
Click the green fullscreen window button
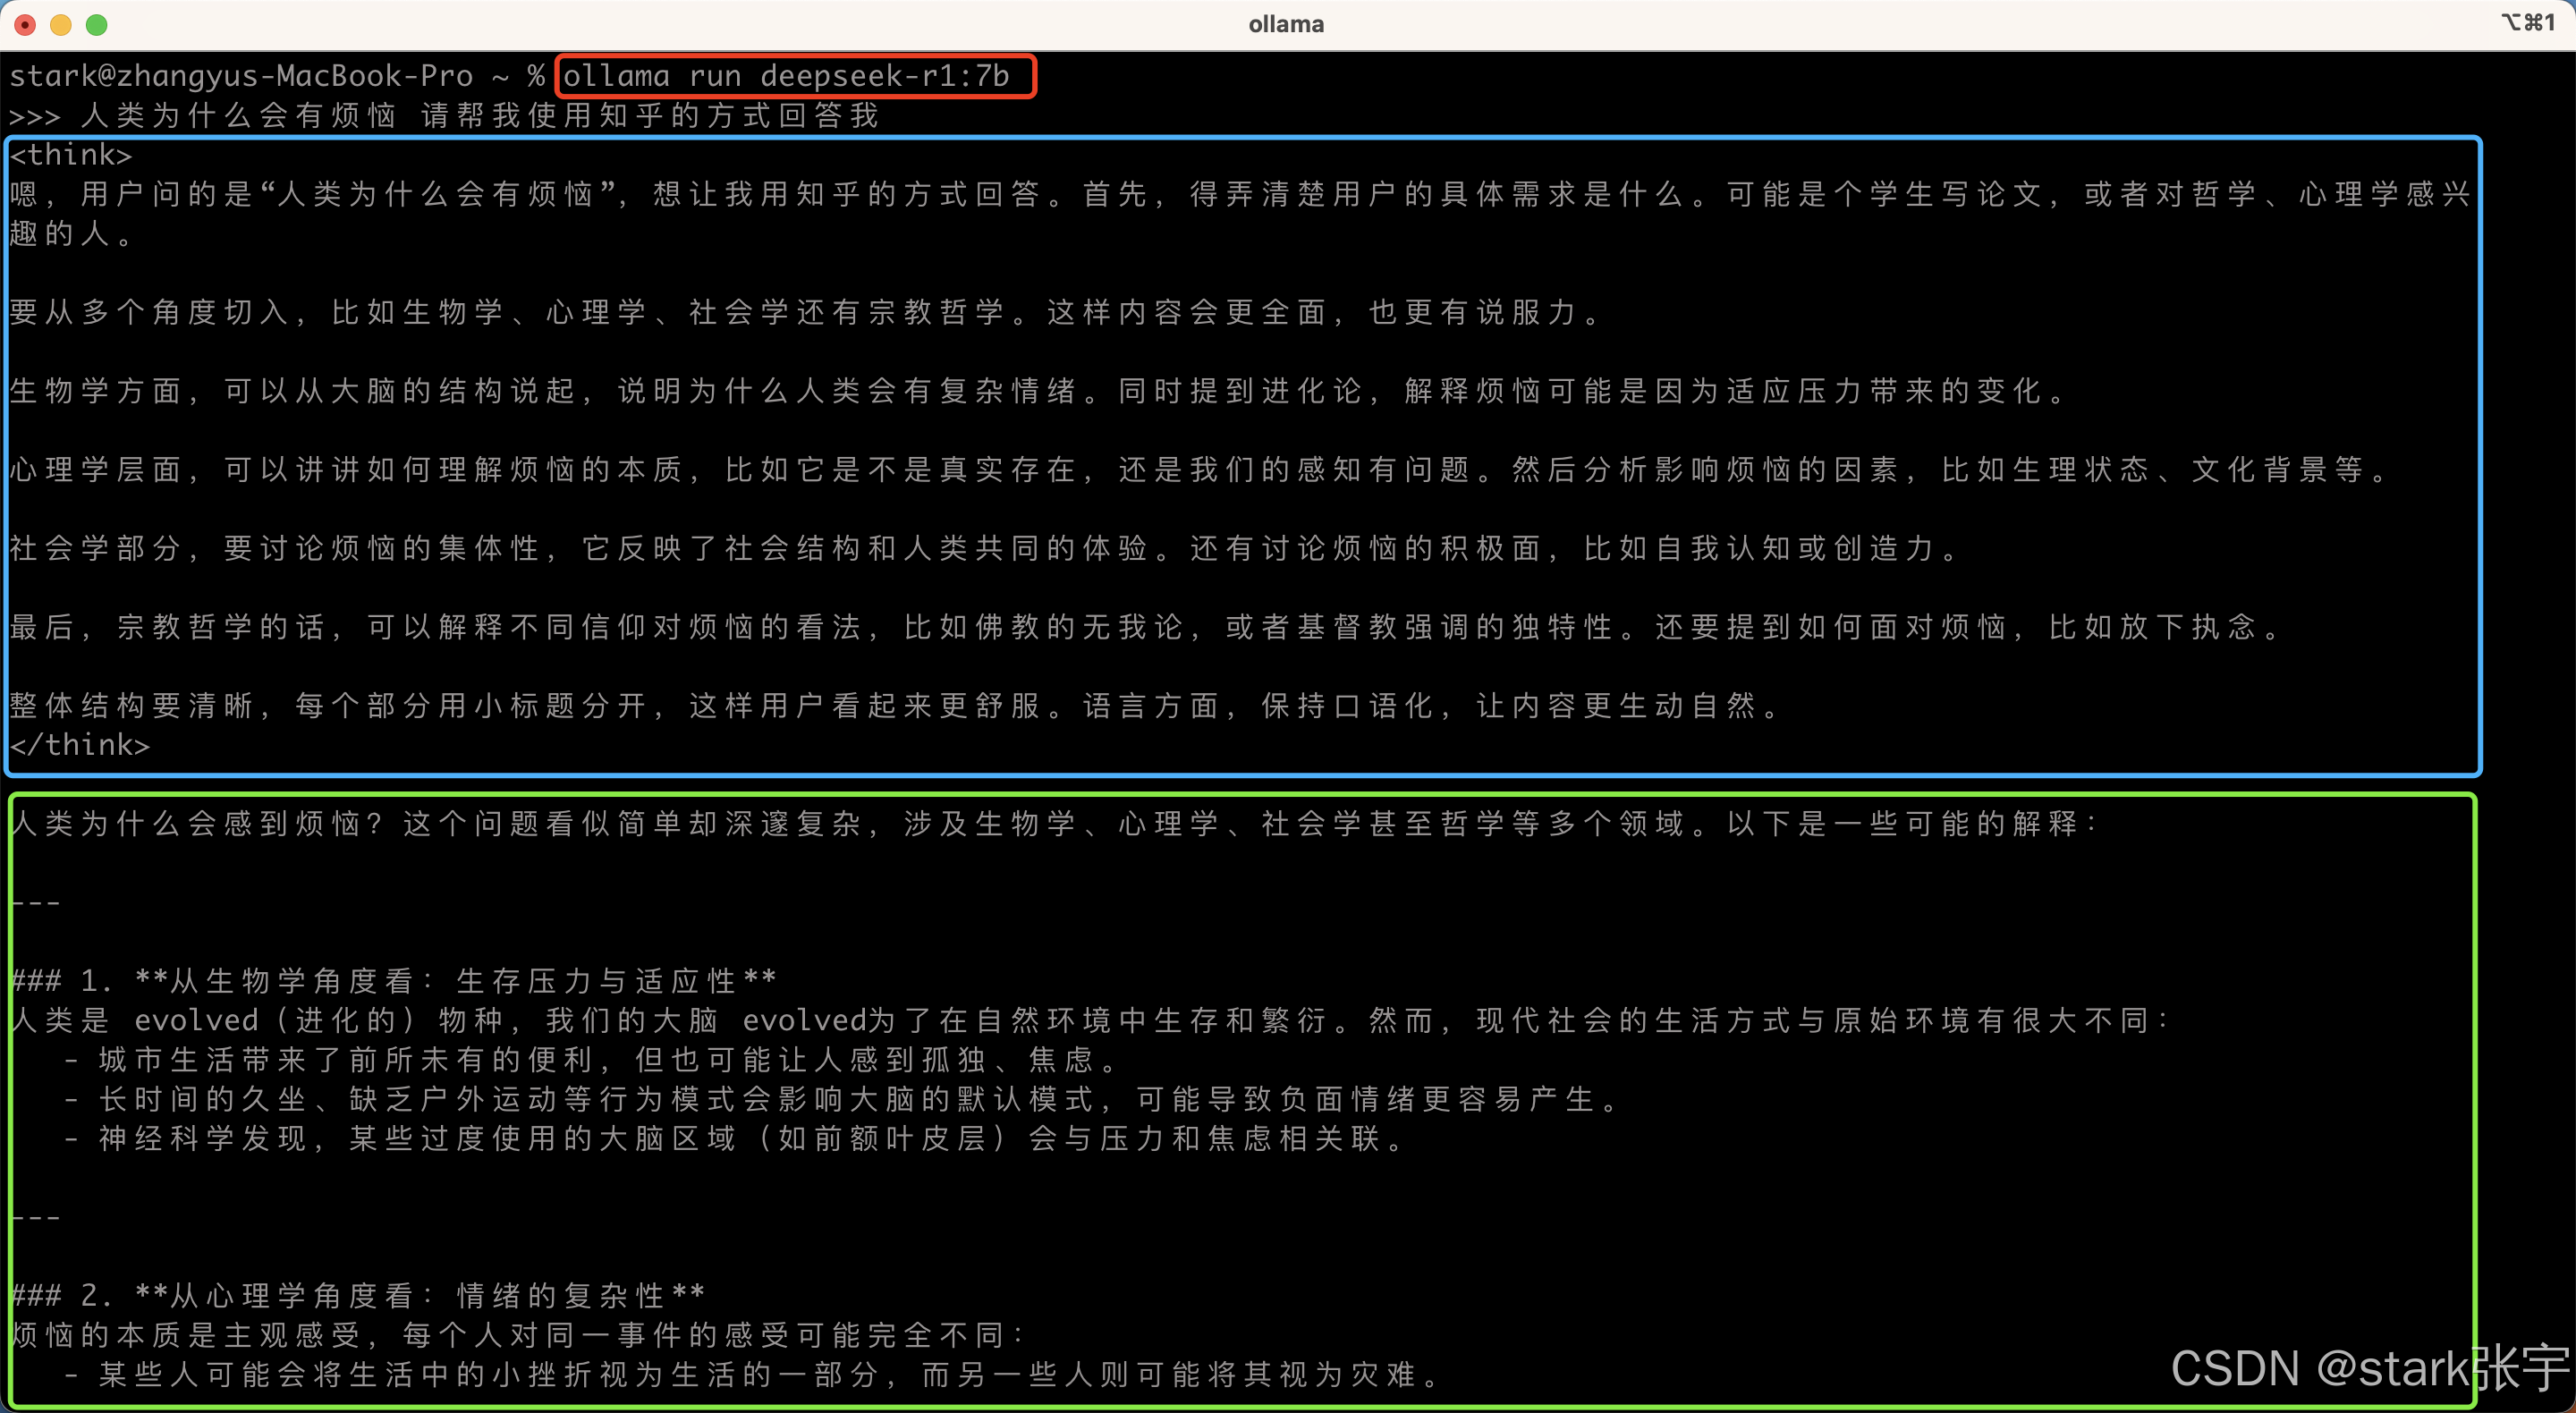click(97, 25)
